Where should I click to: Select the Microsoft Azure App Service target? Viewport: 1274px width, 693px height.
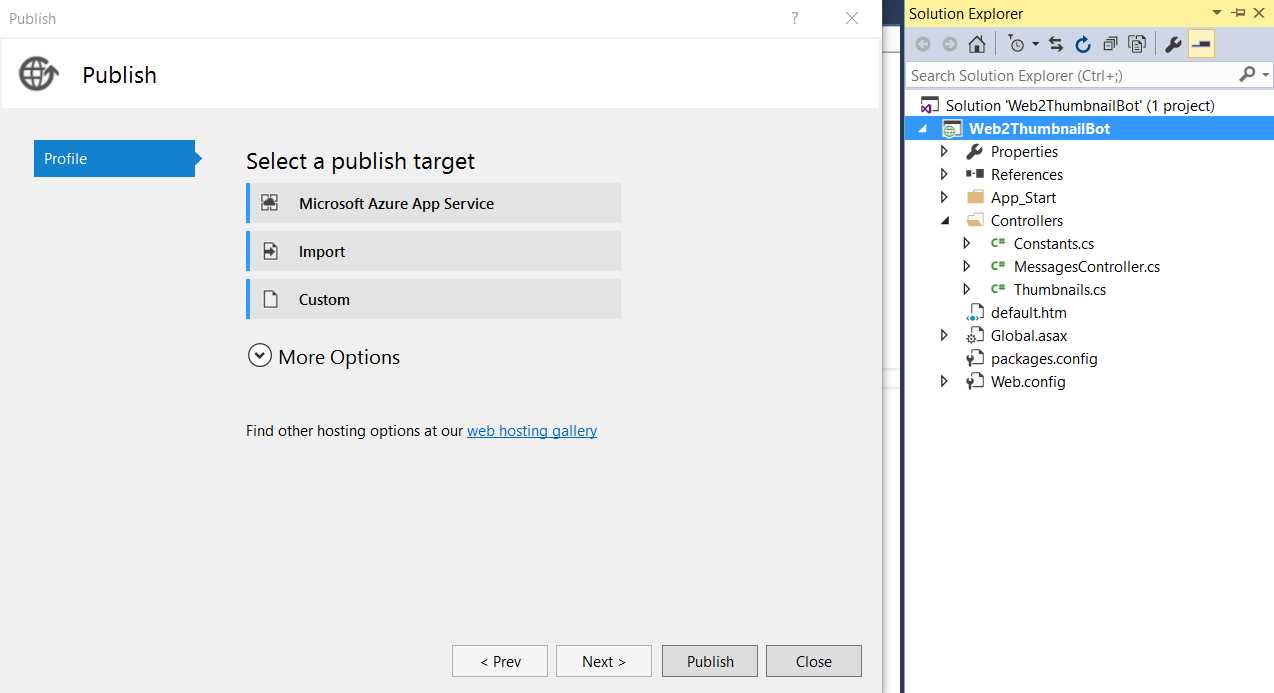[434, 203]
